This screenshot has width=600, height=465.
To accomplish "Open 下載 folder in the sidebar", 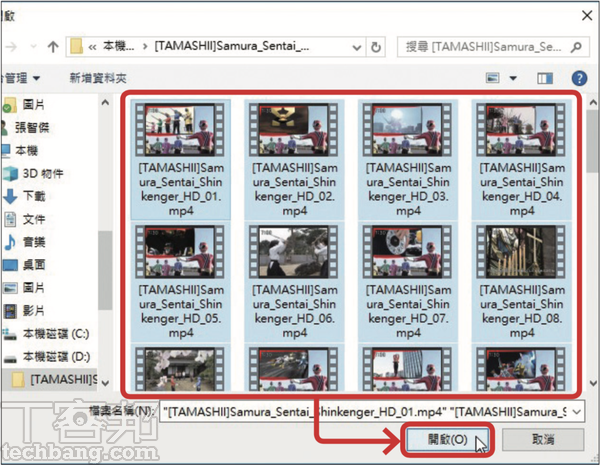I will 34,196.
